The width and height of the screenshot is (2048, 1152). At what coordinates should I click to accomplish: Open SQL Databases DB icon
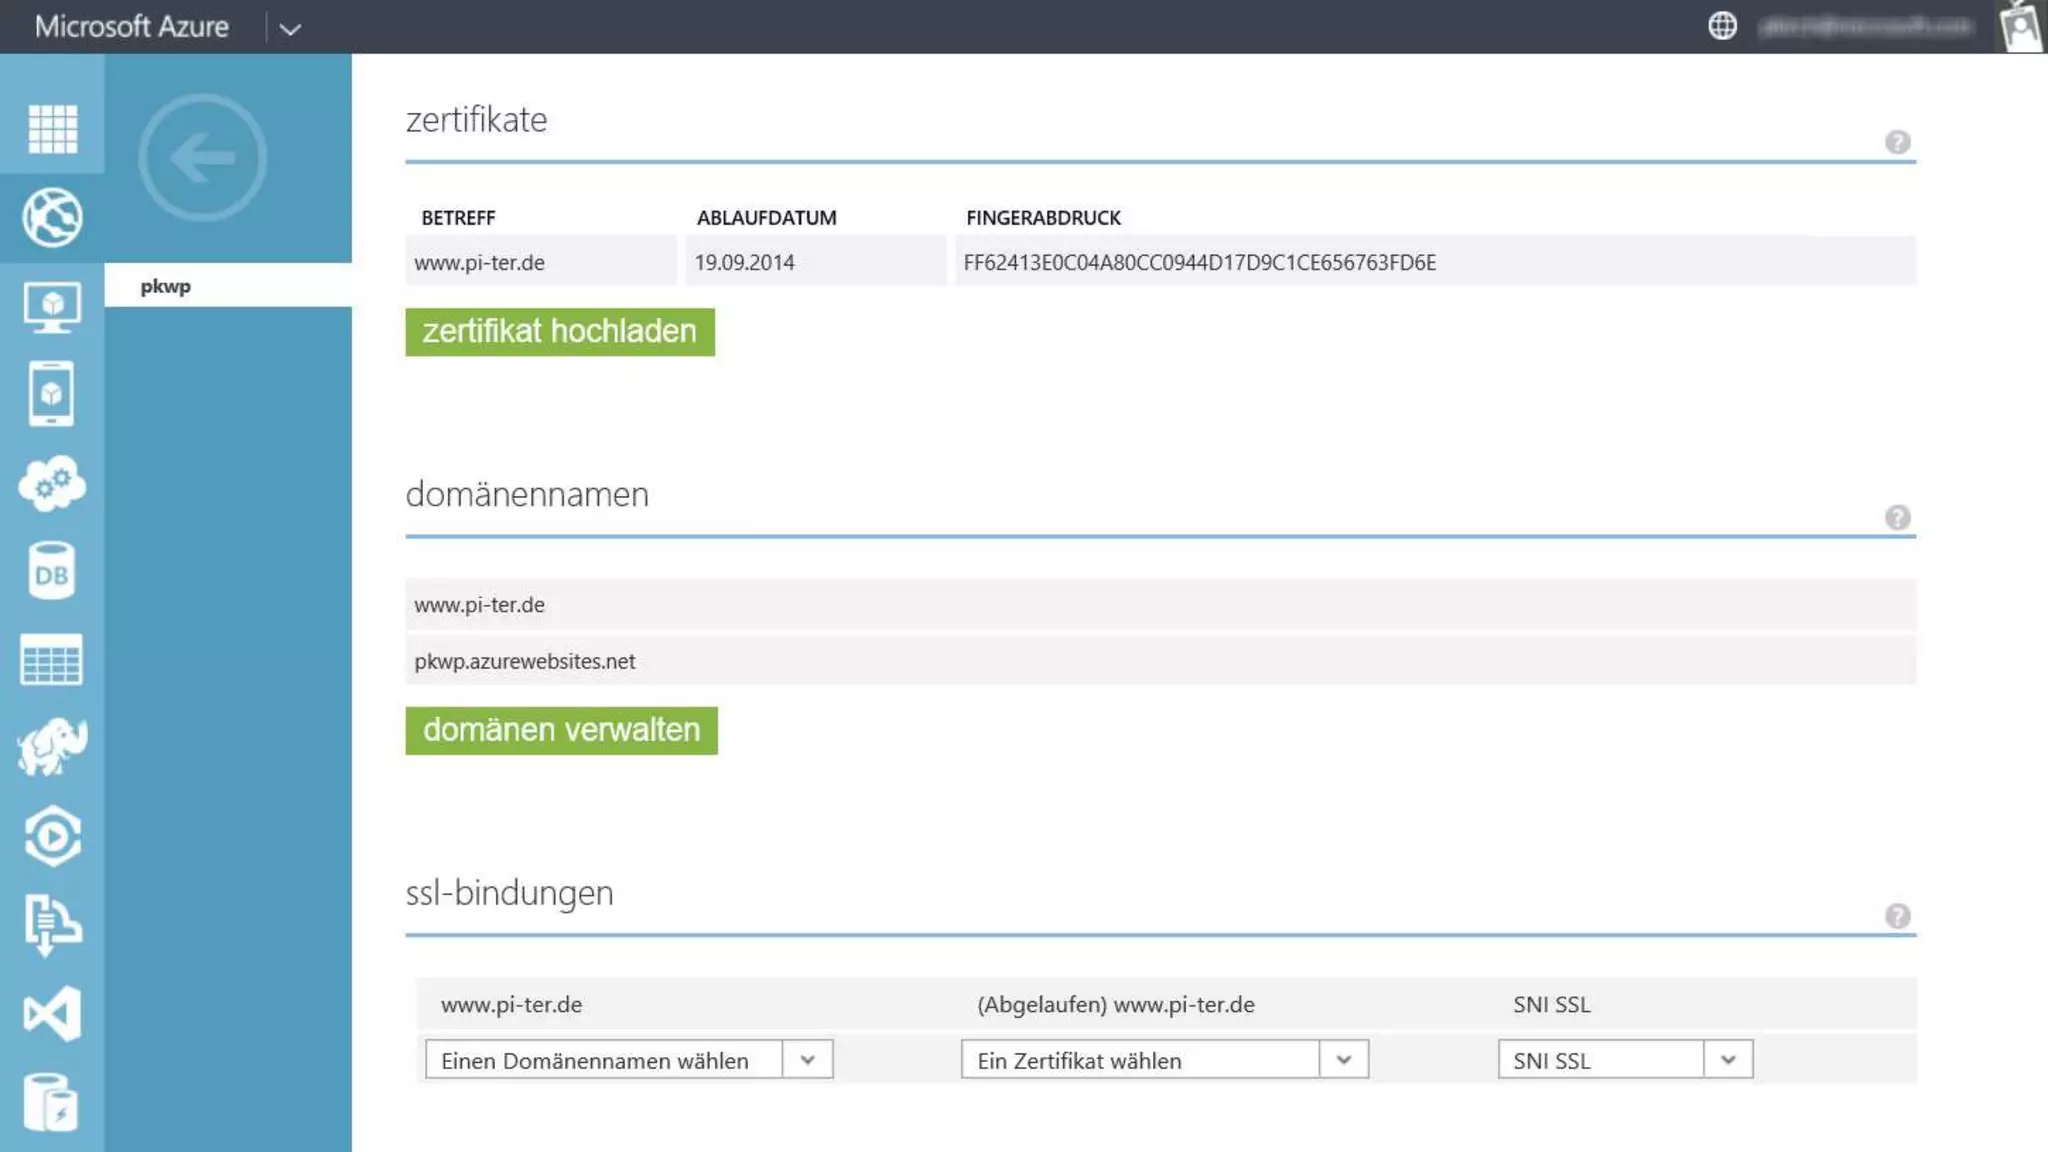(52, 572)
